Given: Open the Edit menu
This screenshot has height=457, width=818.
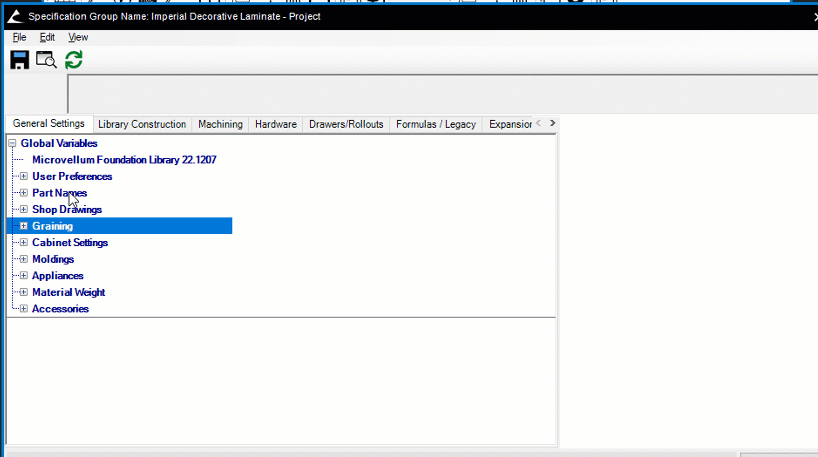Looking at the screenshot, I should 47,37.
